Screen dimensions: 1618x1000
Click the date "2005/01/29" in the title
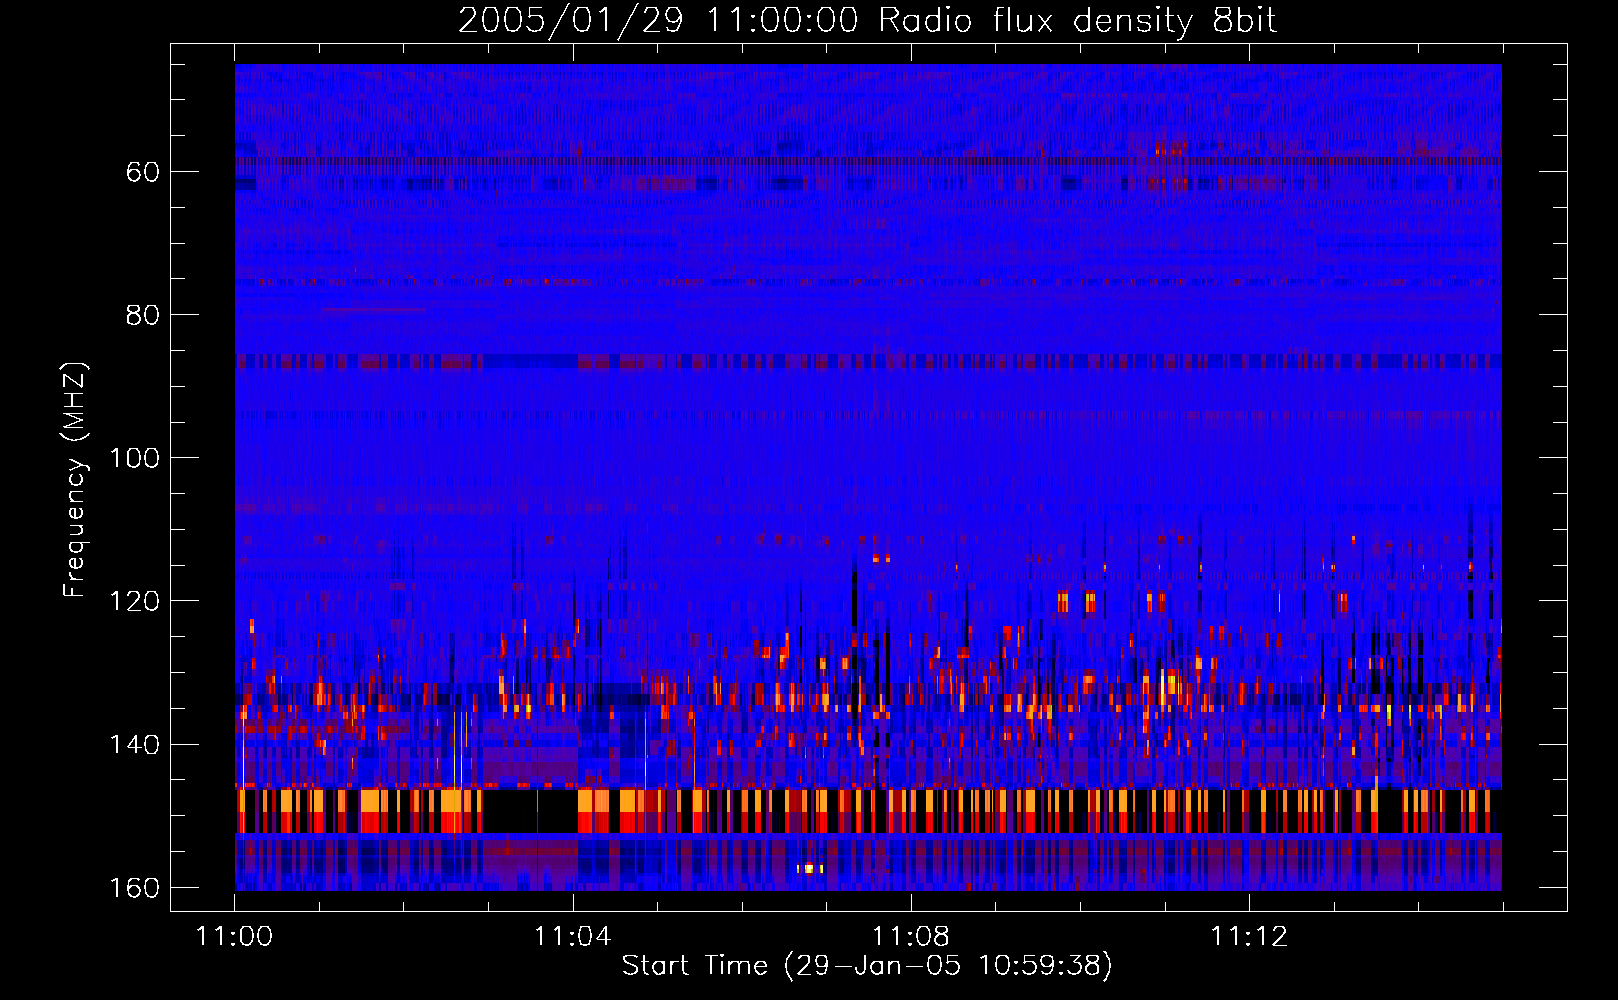point(570,20)
